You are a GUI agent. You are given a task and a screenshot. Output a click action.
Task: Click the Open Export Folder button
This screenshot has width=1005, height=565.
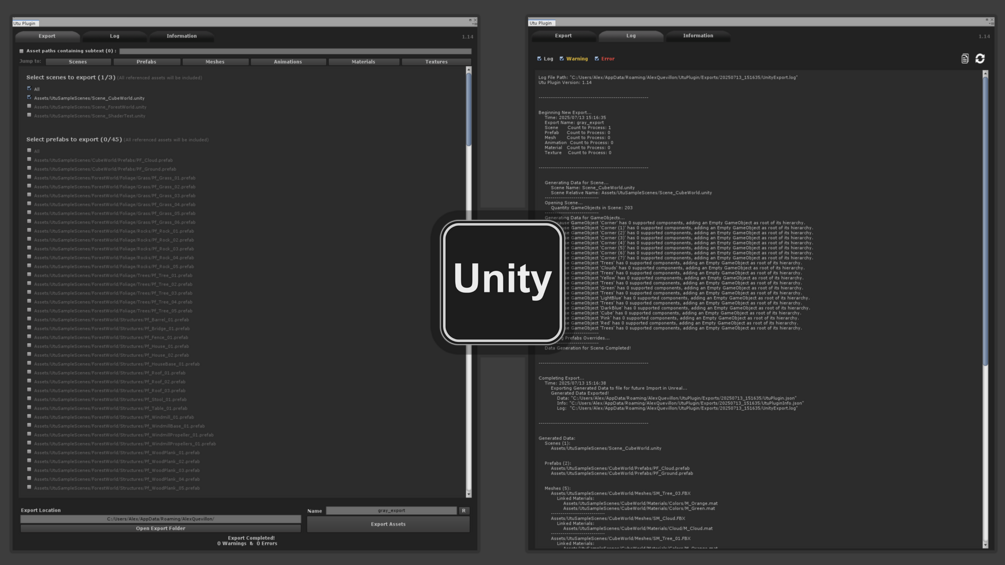(x=160, y=528)
